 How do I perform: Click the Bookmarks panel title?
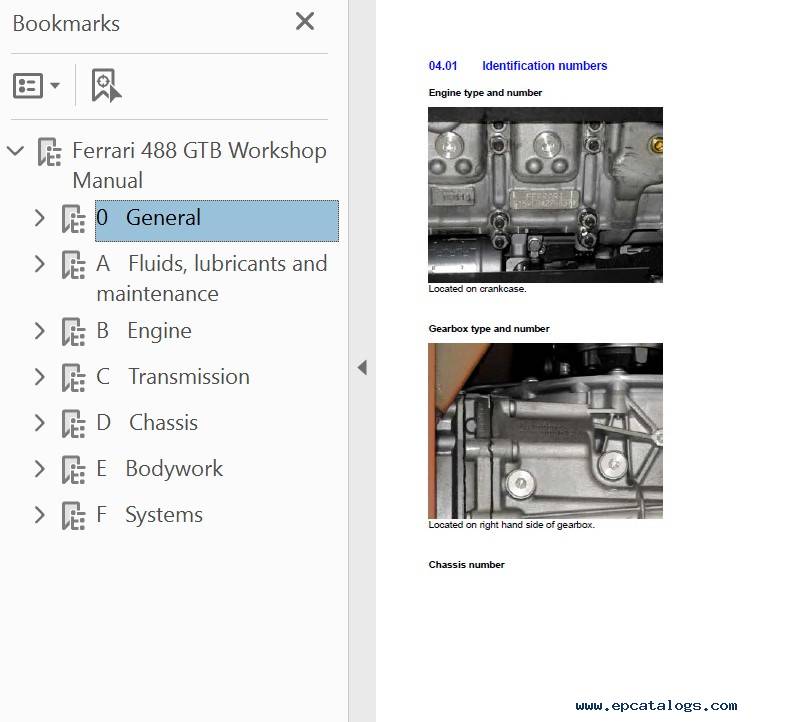tap(66, 24)
